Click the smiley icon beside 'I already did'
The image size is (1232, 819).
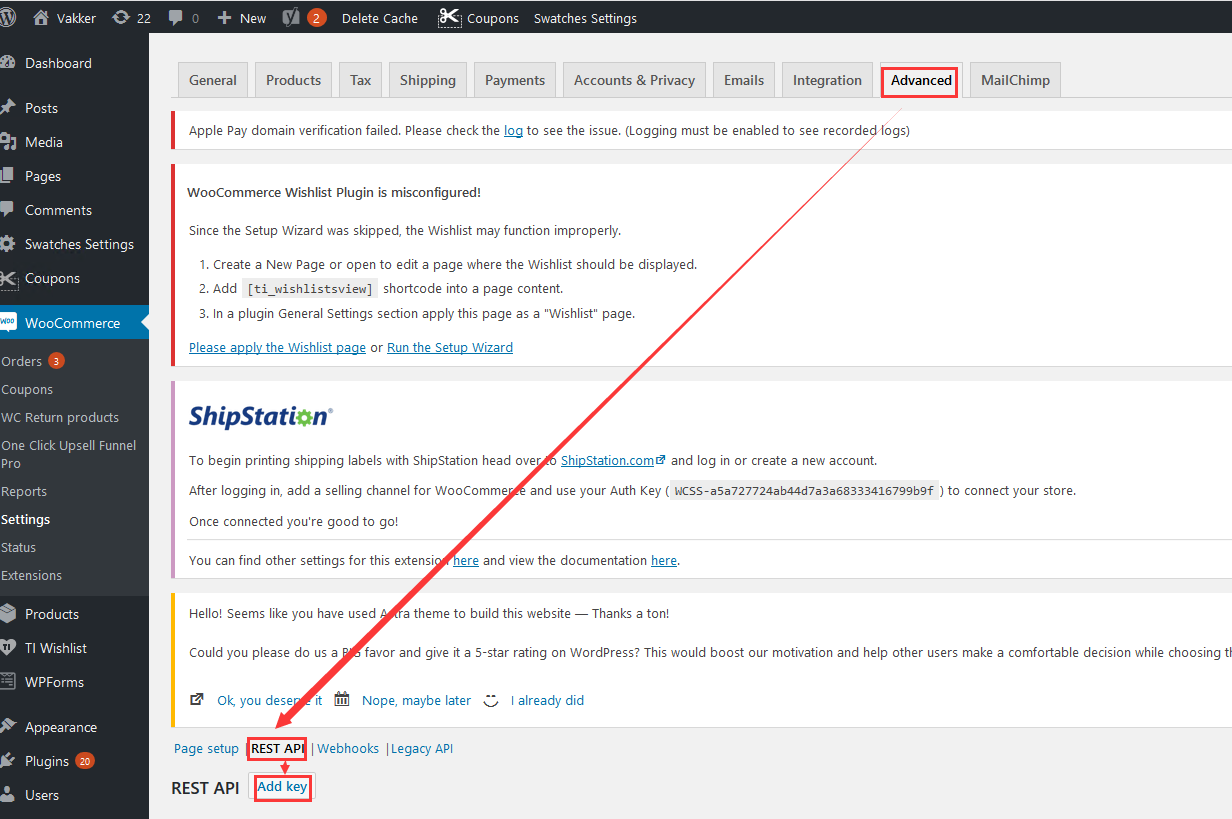point(491,700)
